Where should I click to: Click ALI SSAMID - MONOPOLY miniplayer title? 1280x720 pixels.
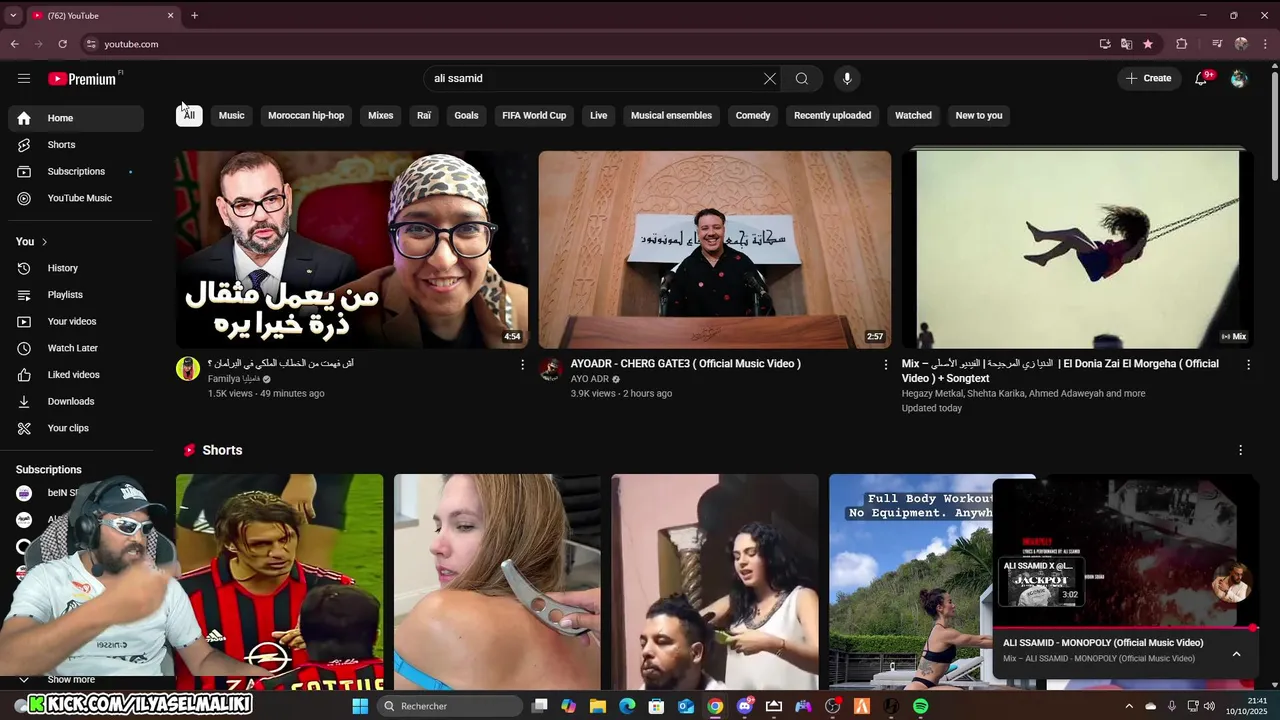pos(1103,643)
